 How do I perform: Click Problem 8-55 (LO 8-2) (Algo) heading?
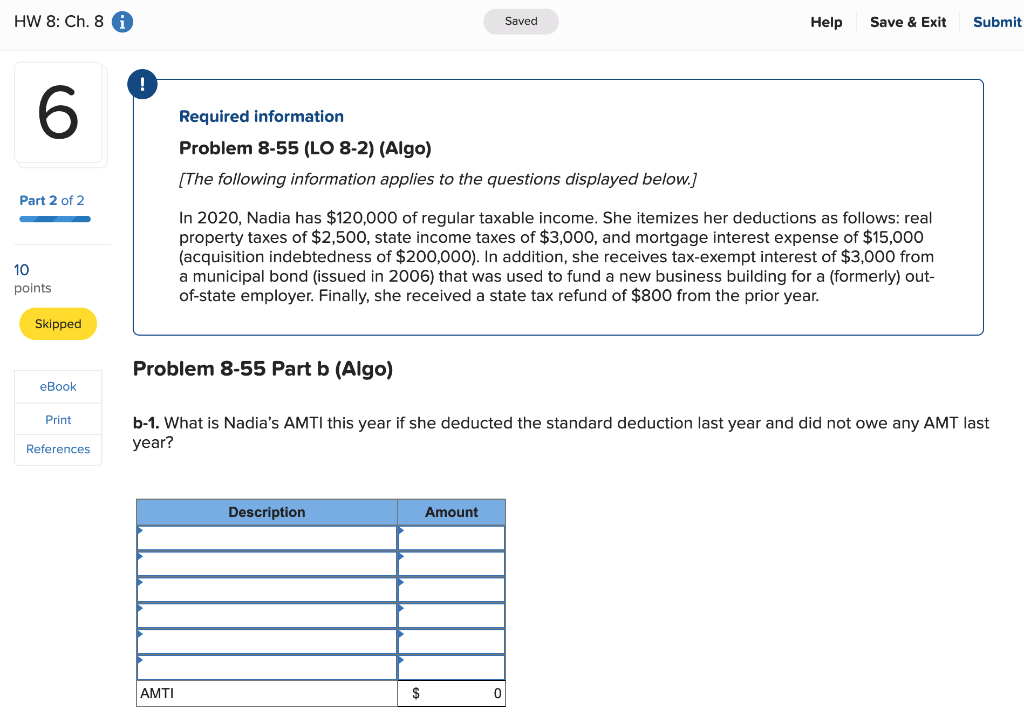[x=305, y=148]
